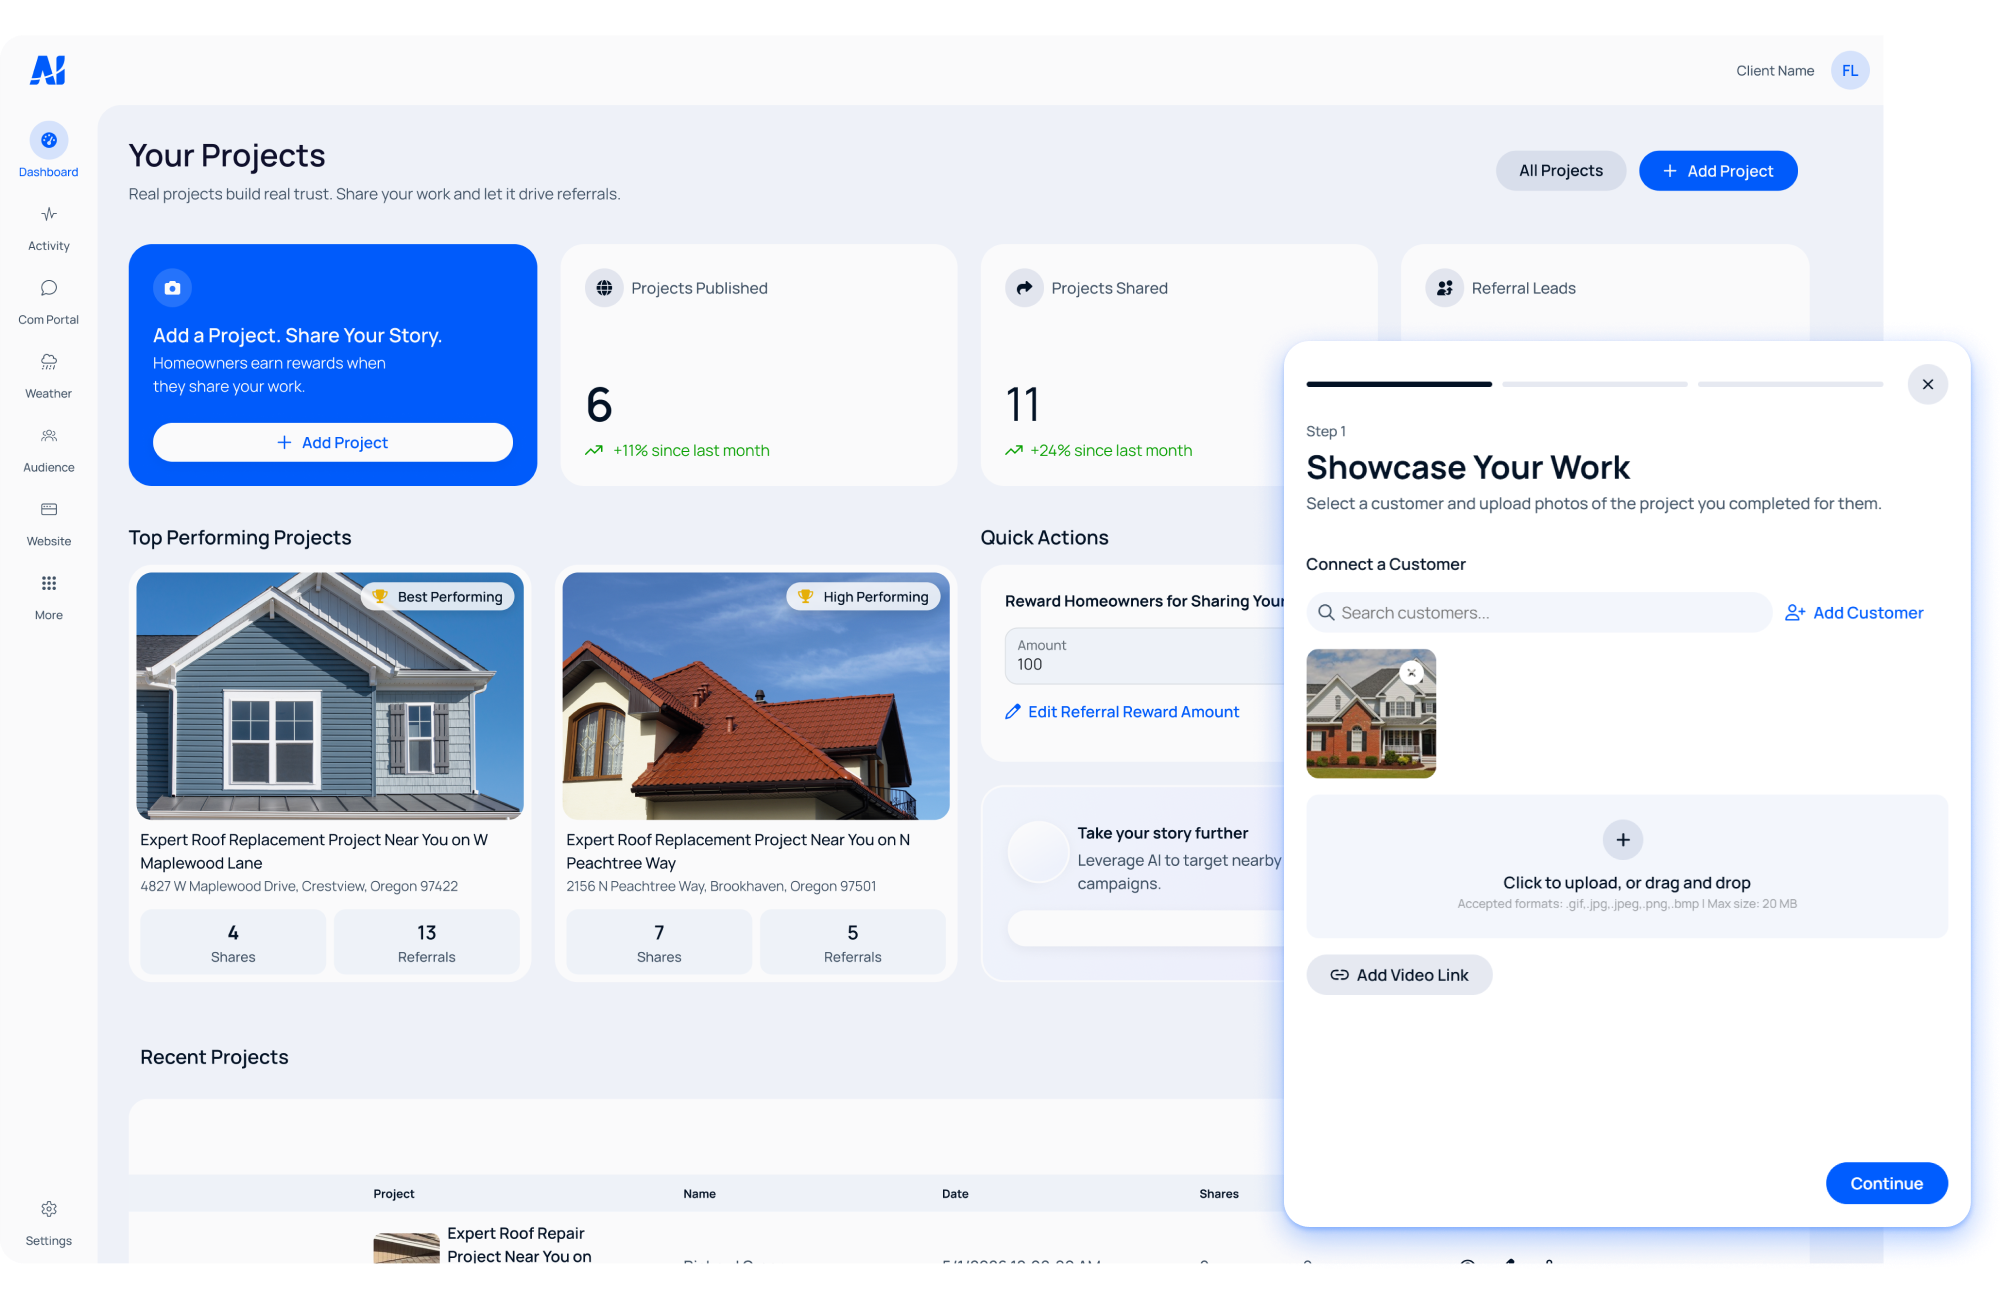The width and height of the screenshot is (2000, 1299).
Task: Click the Date column header
Action: pos(955,1194)
